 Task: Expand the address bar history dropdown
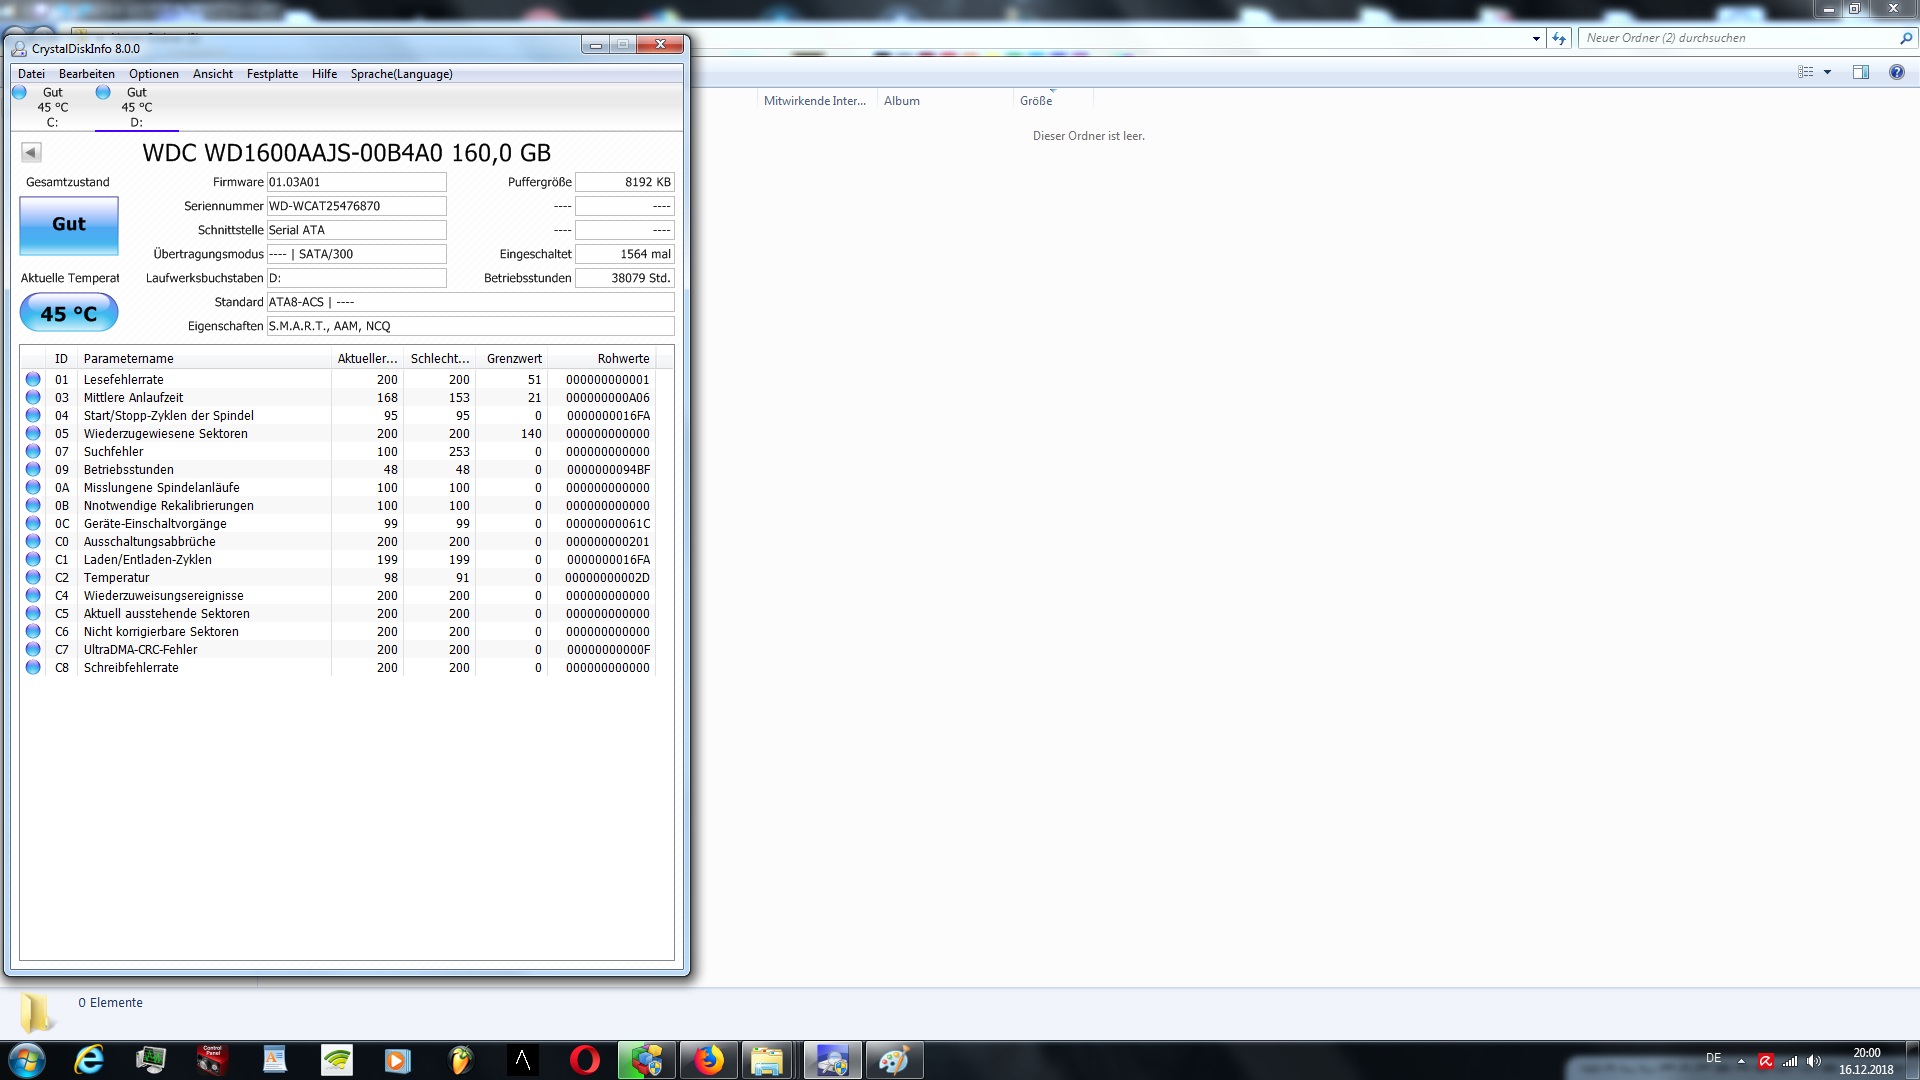pos(1536,39)
